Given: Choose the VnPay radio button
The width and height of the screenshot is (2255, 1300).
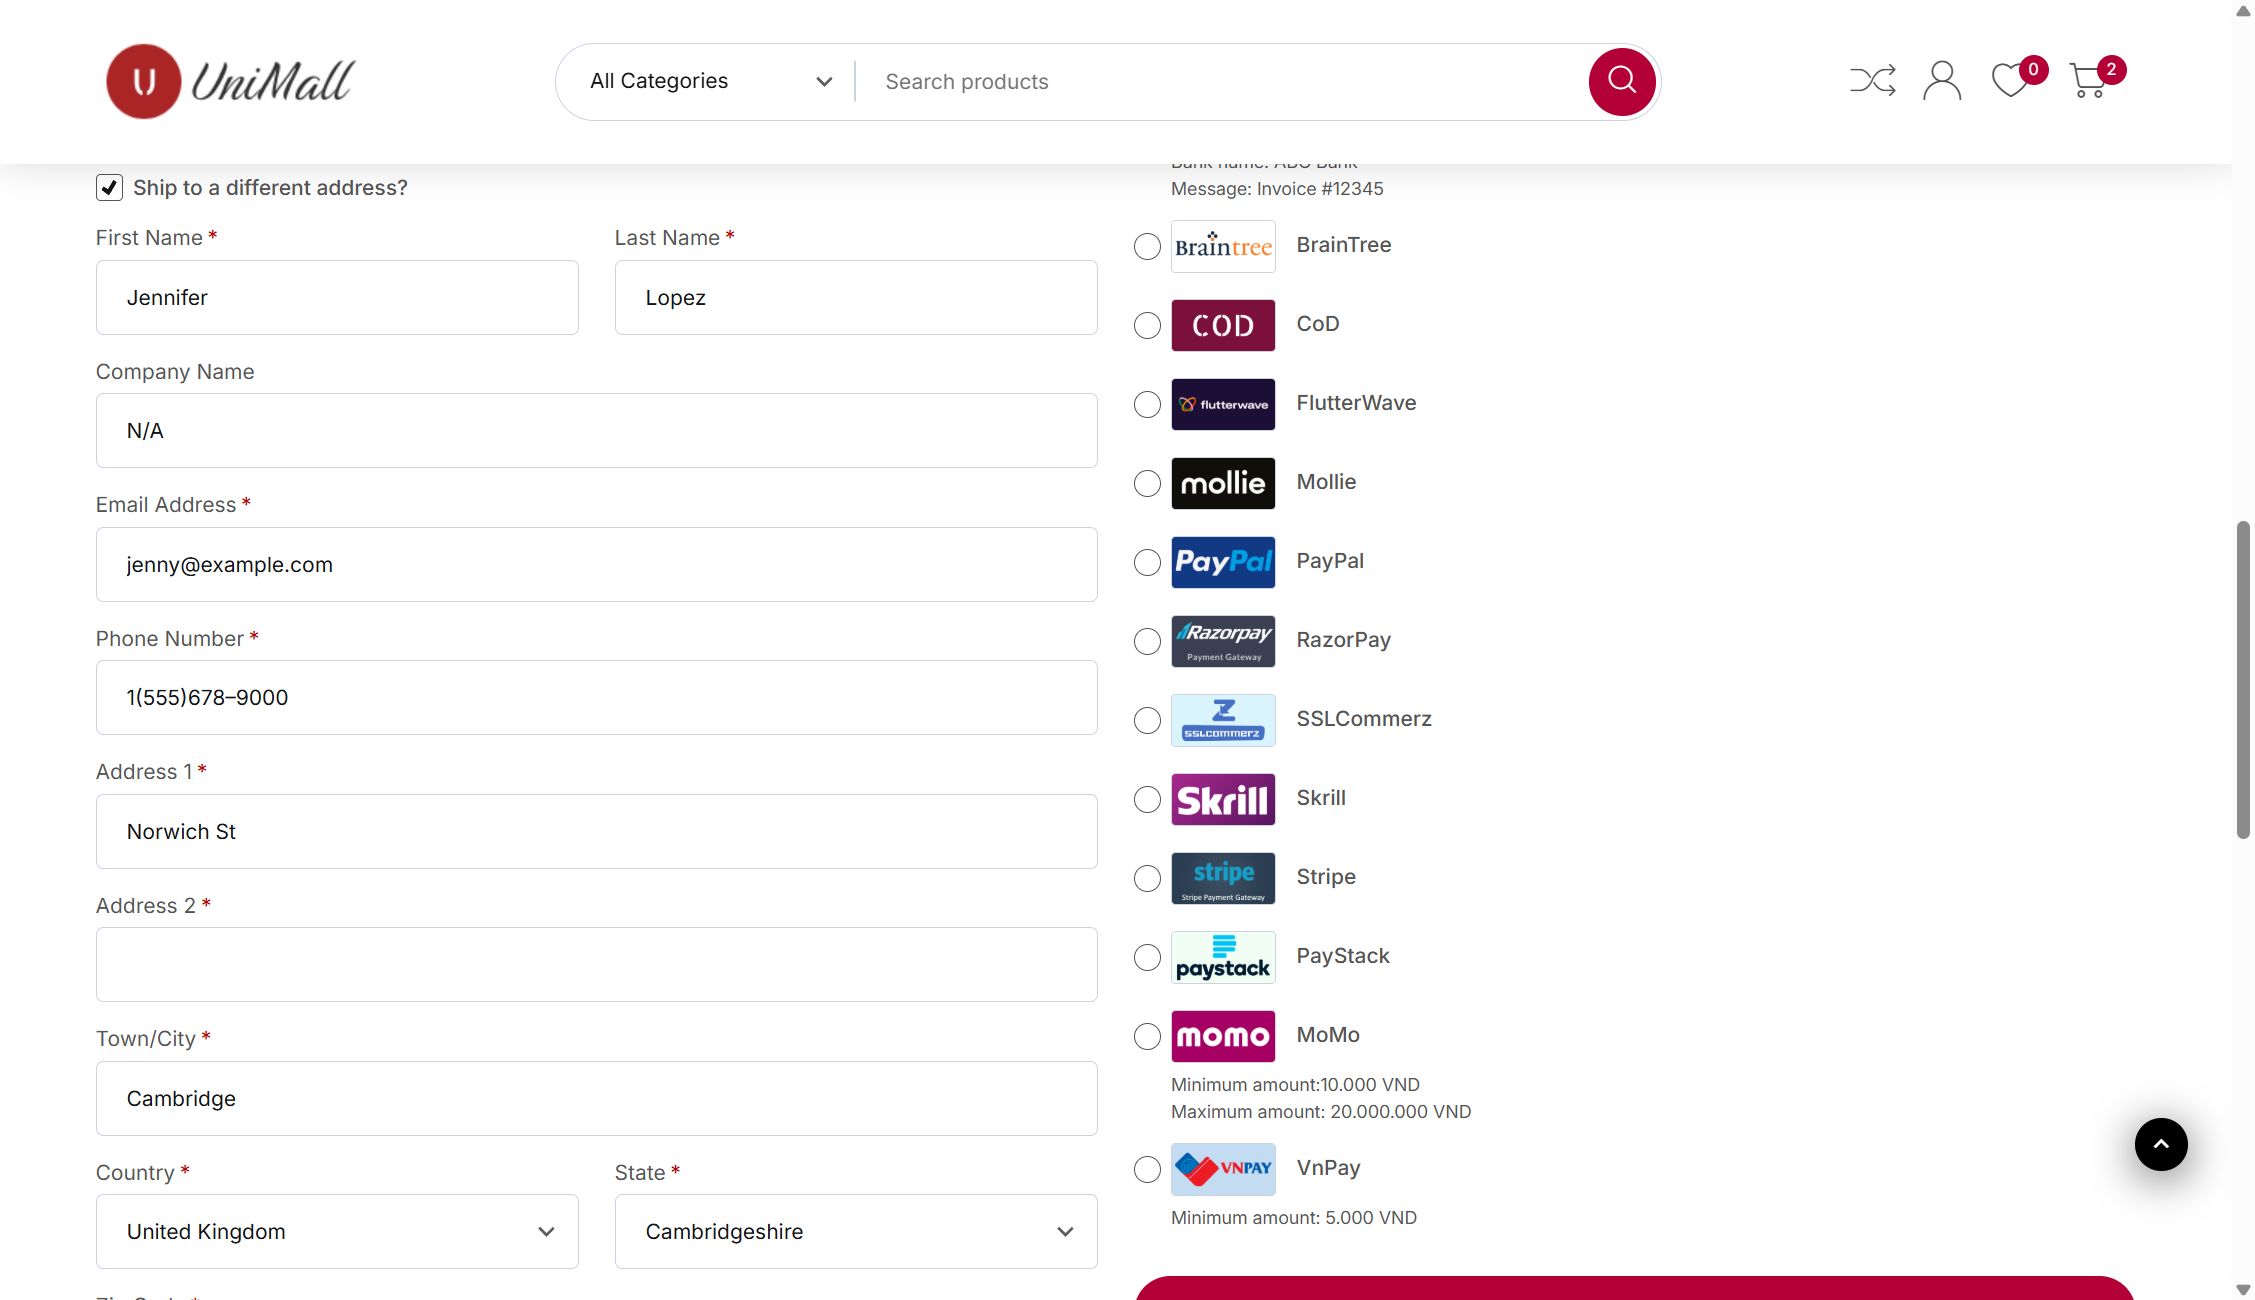Looking at the screenshot, I should click(x=1147, y=1170).
